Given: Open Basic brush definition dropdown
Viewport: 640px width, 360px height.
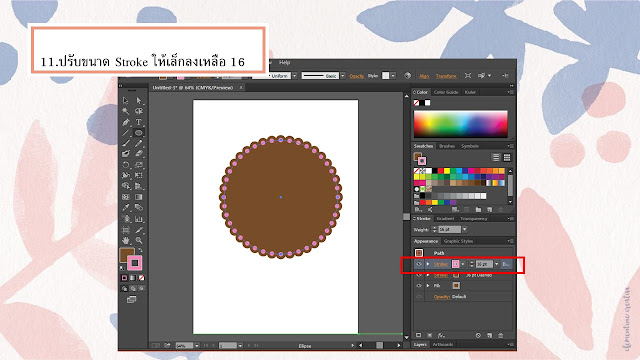Looking at the screenshot, I should pos(342,76).
